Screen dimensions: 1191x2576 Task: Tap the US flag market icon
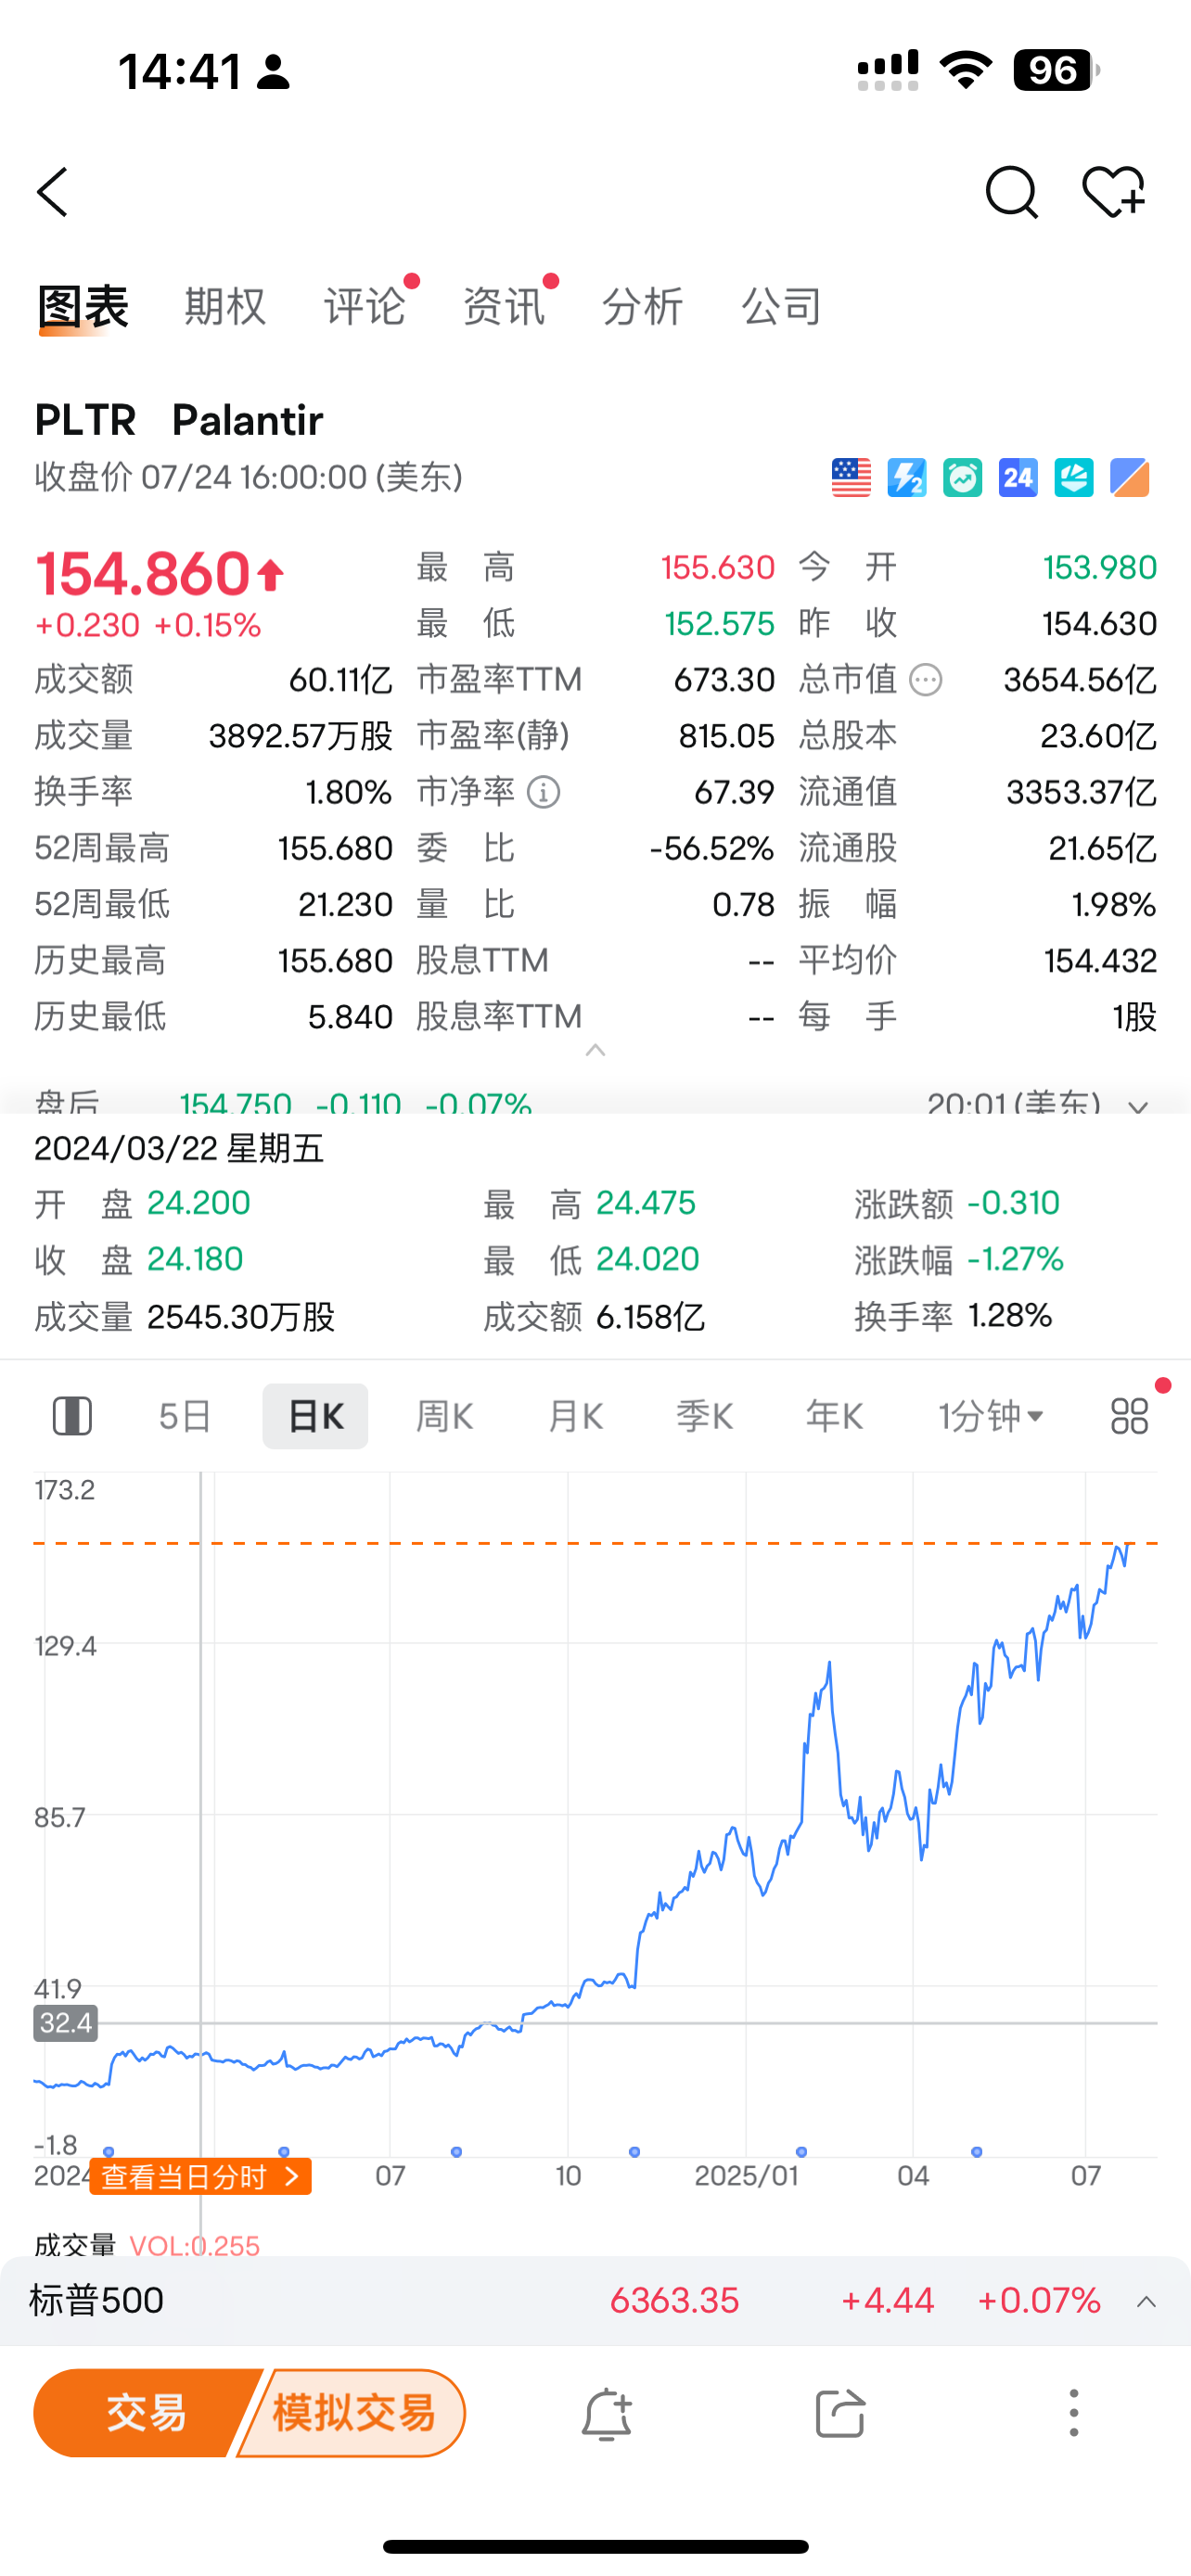851,478
